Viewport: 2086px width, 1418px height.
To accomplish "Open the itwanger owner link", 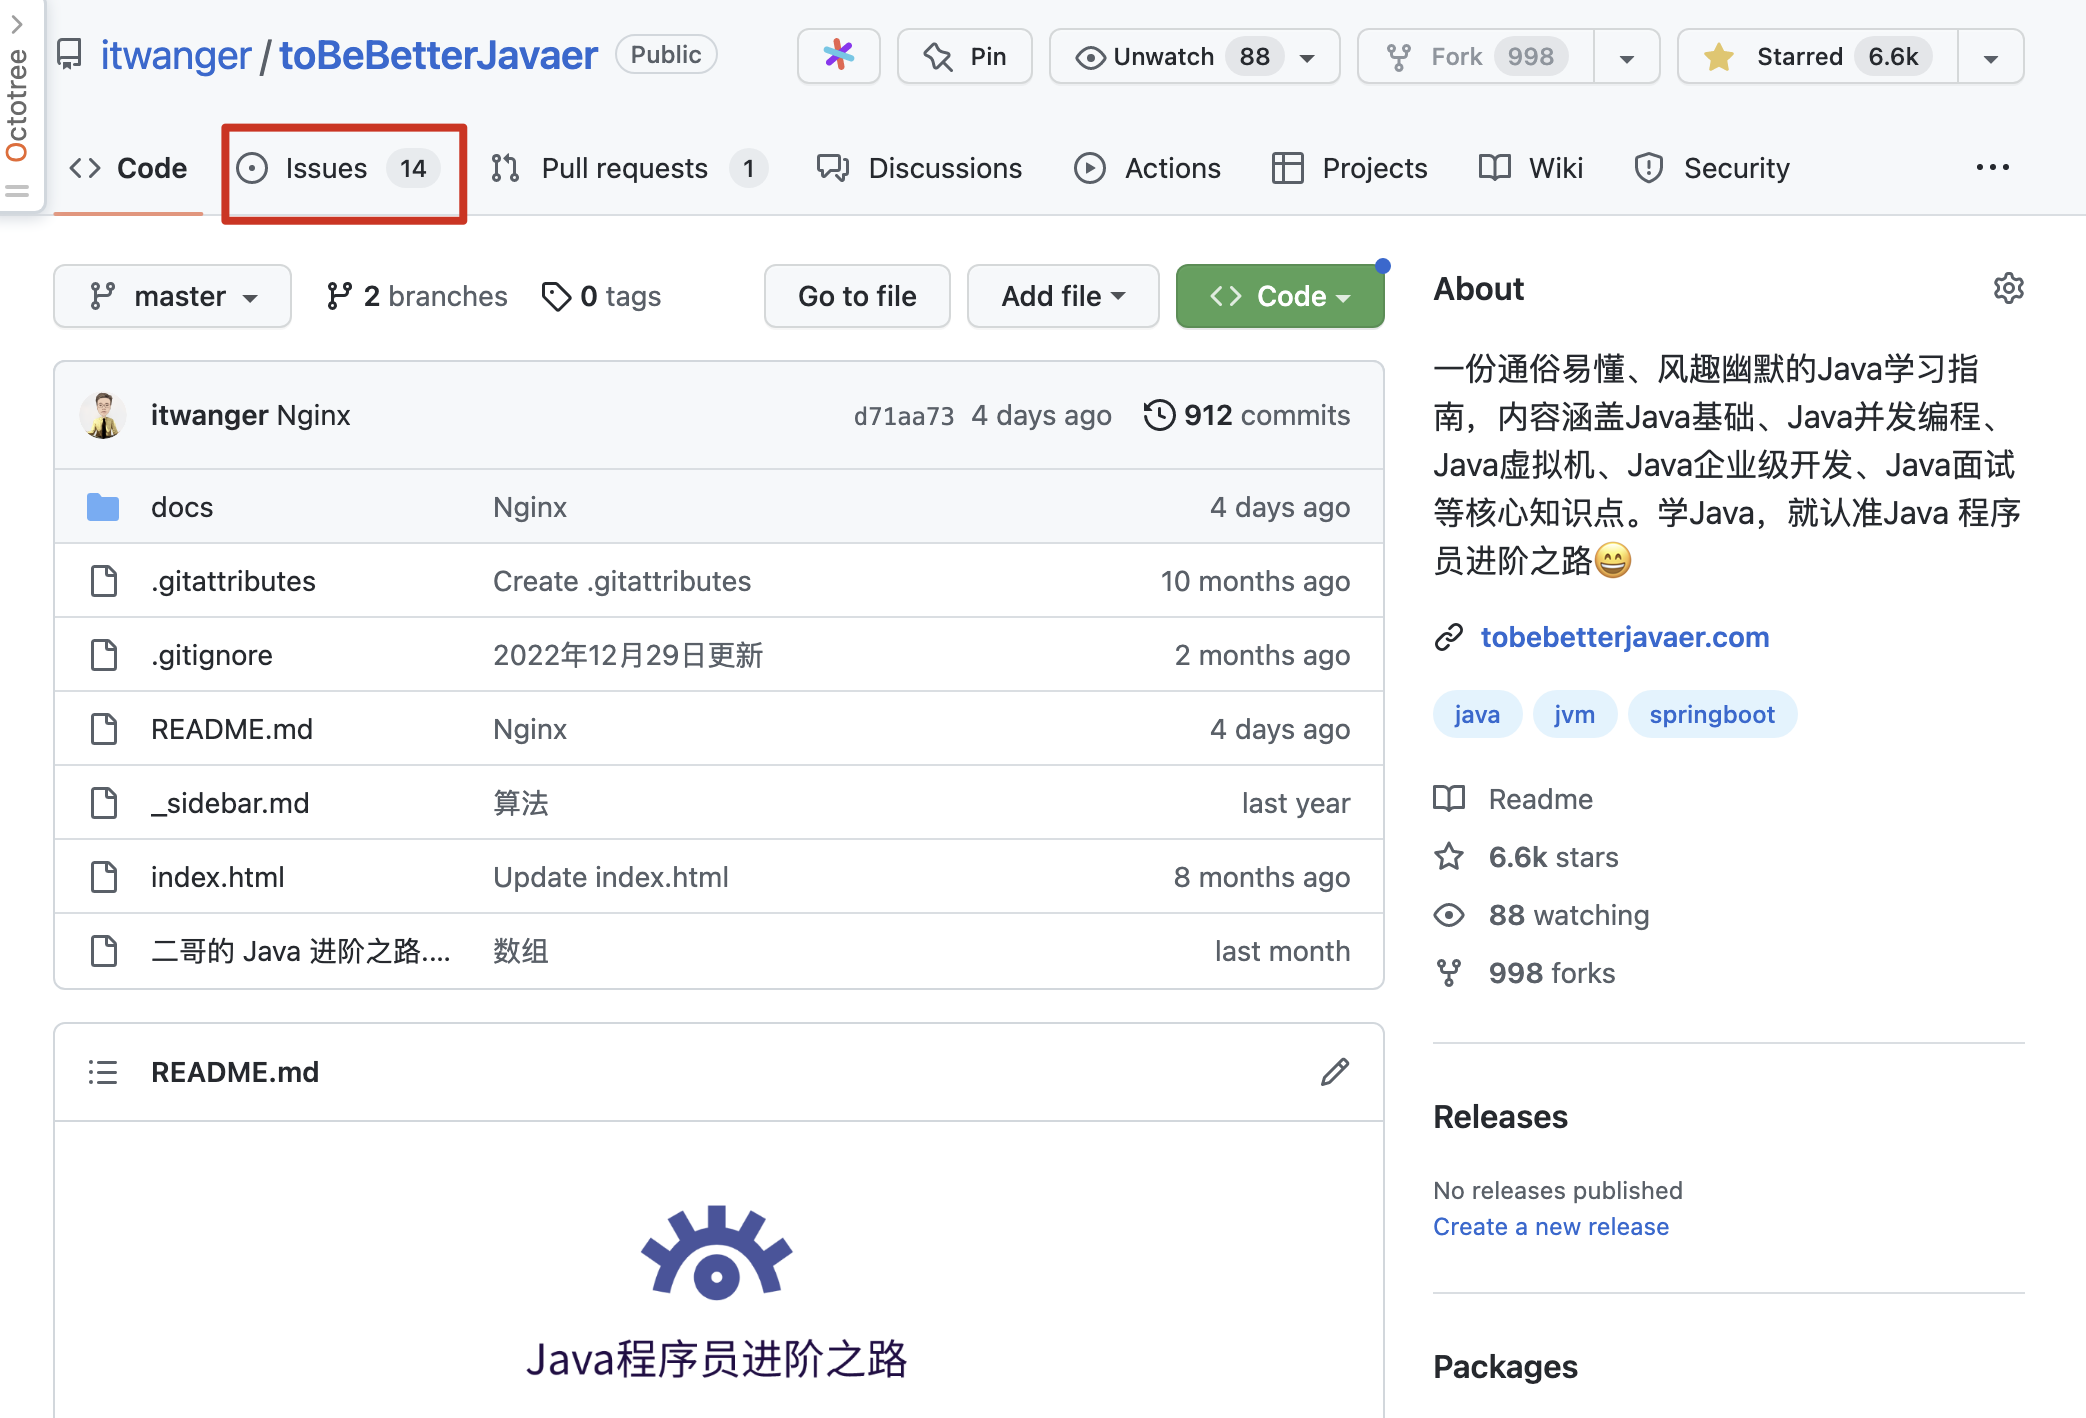I will click(176, 55).
